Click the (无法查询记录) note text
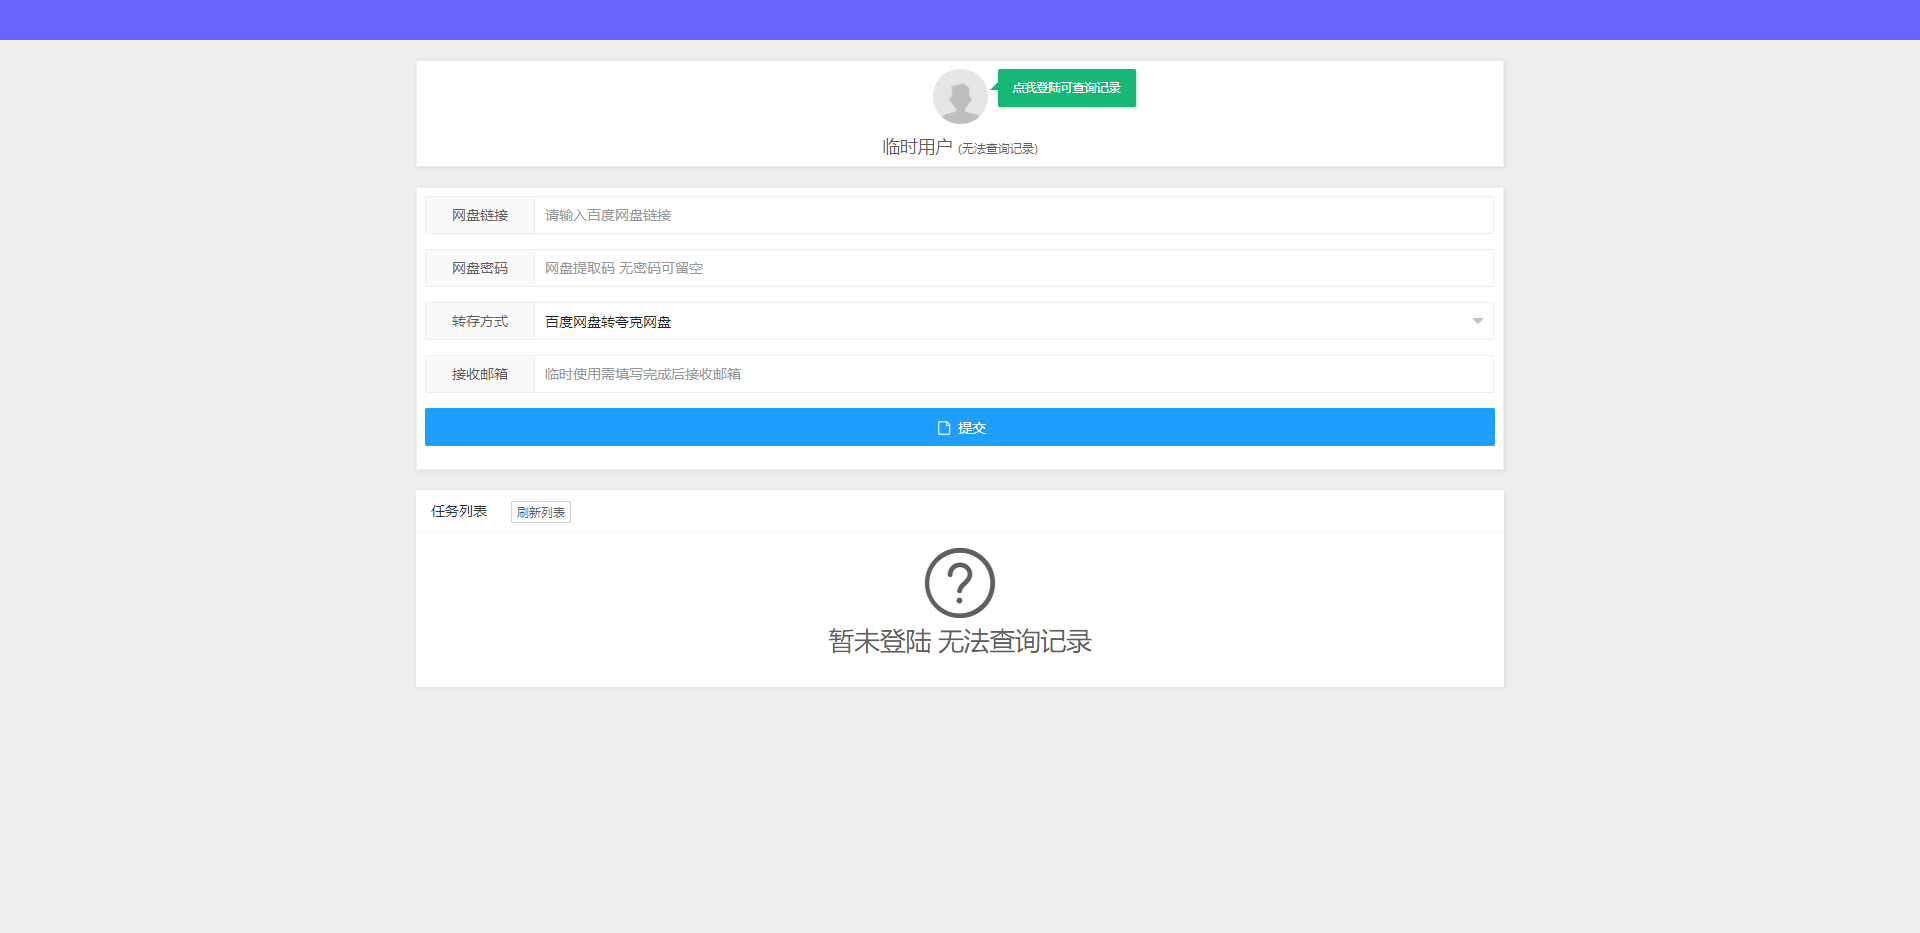 pos(998,149)
